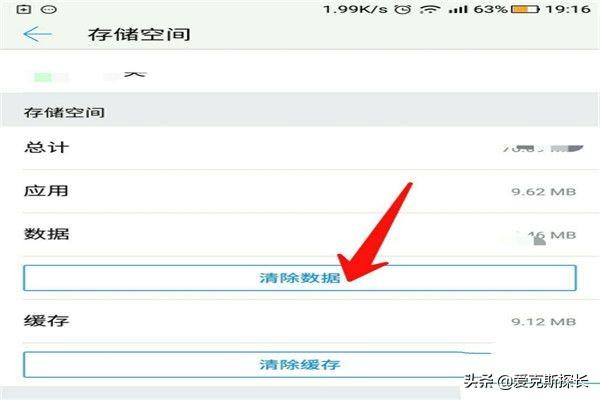
Task: Tap the 存储空间 page title
Action: point(139,34)
